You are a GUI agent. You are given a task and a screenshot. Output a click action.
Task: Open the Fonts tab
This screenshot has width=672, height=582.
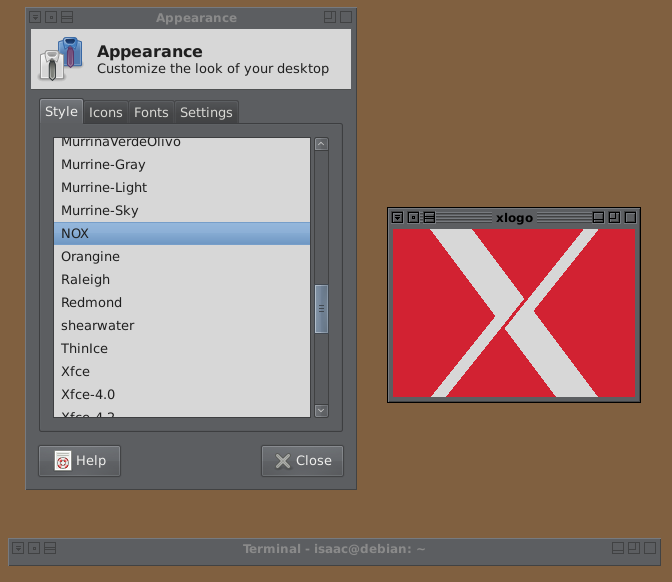151,113
